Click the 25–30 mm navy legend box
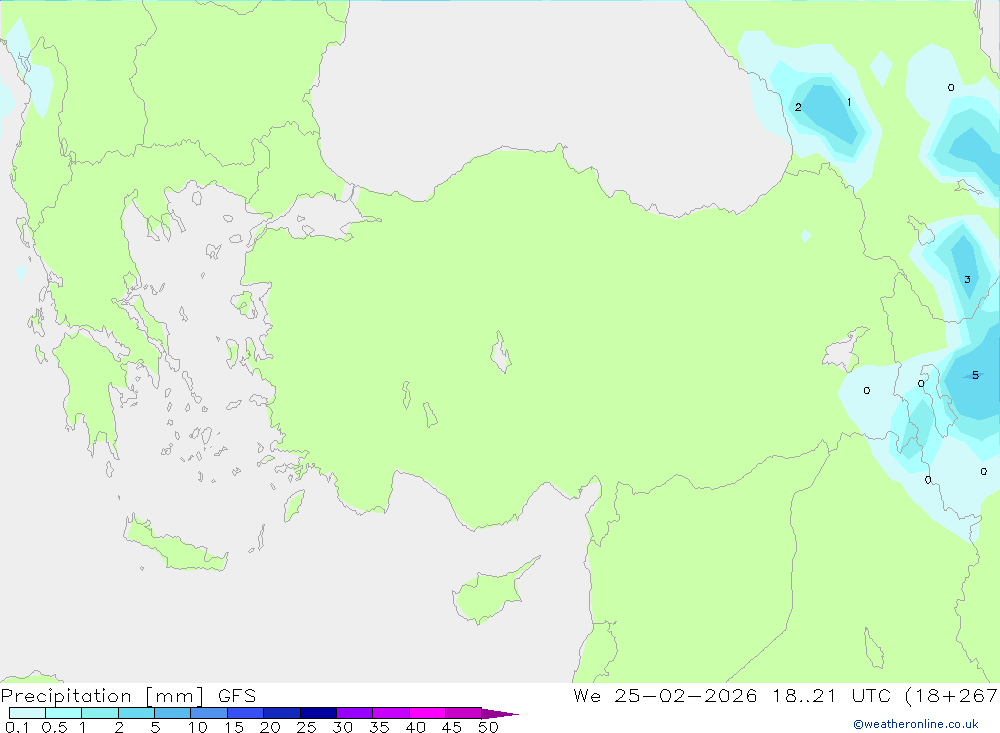Image resolution: width=1000 pixels, height=733 pixels. click(318, 713)
